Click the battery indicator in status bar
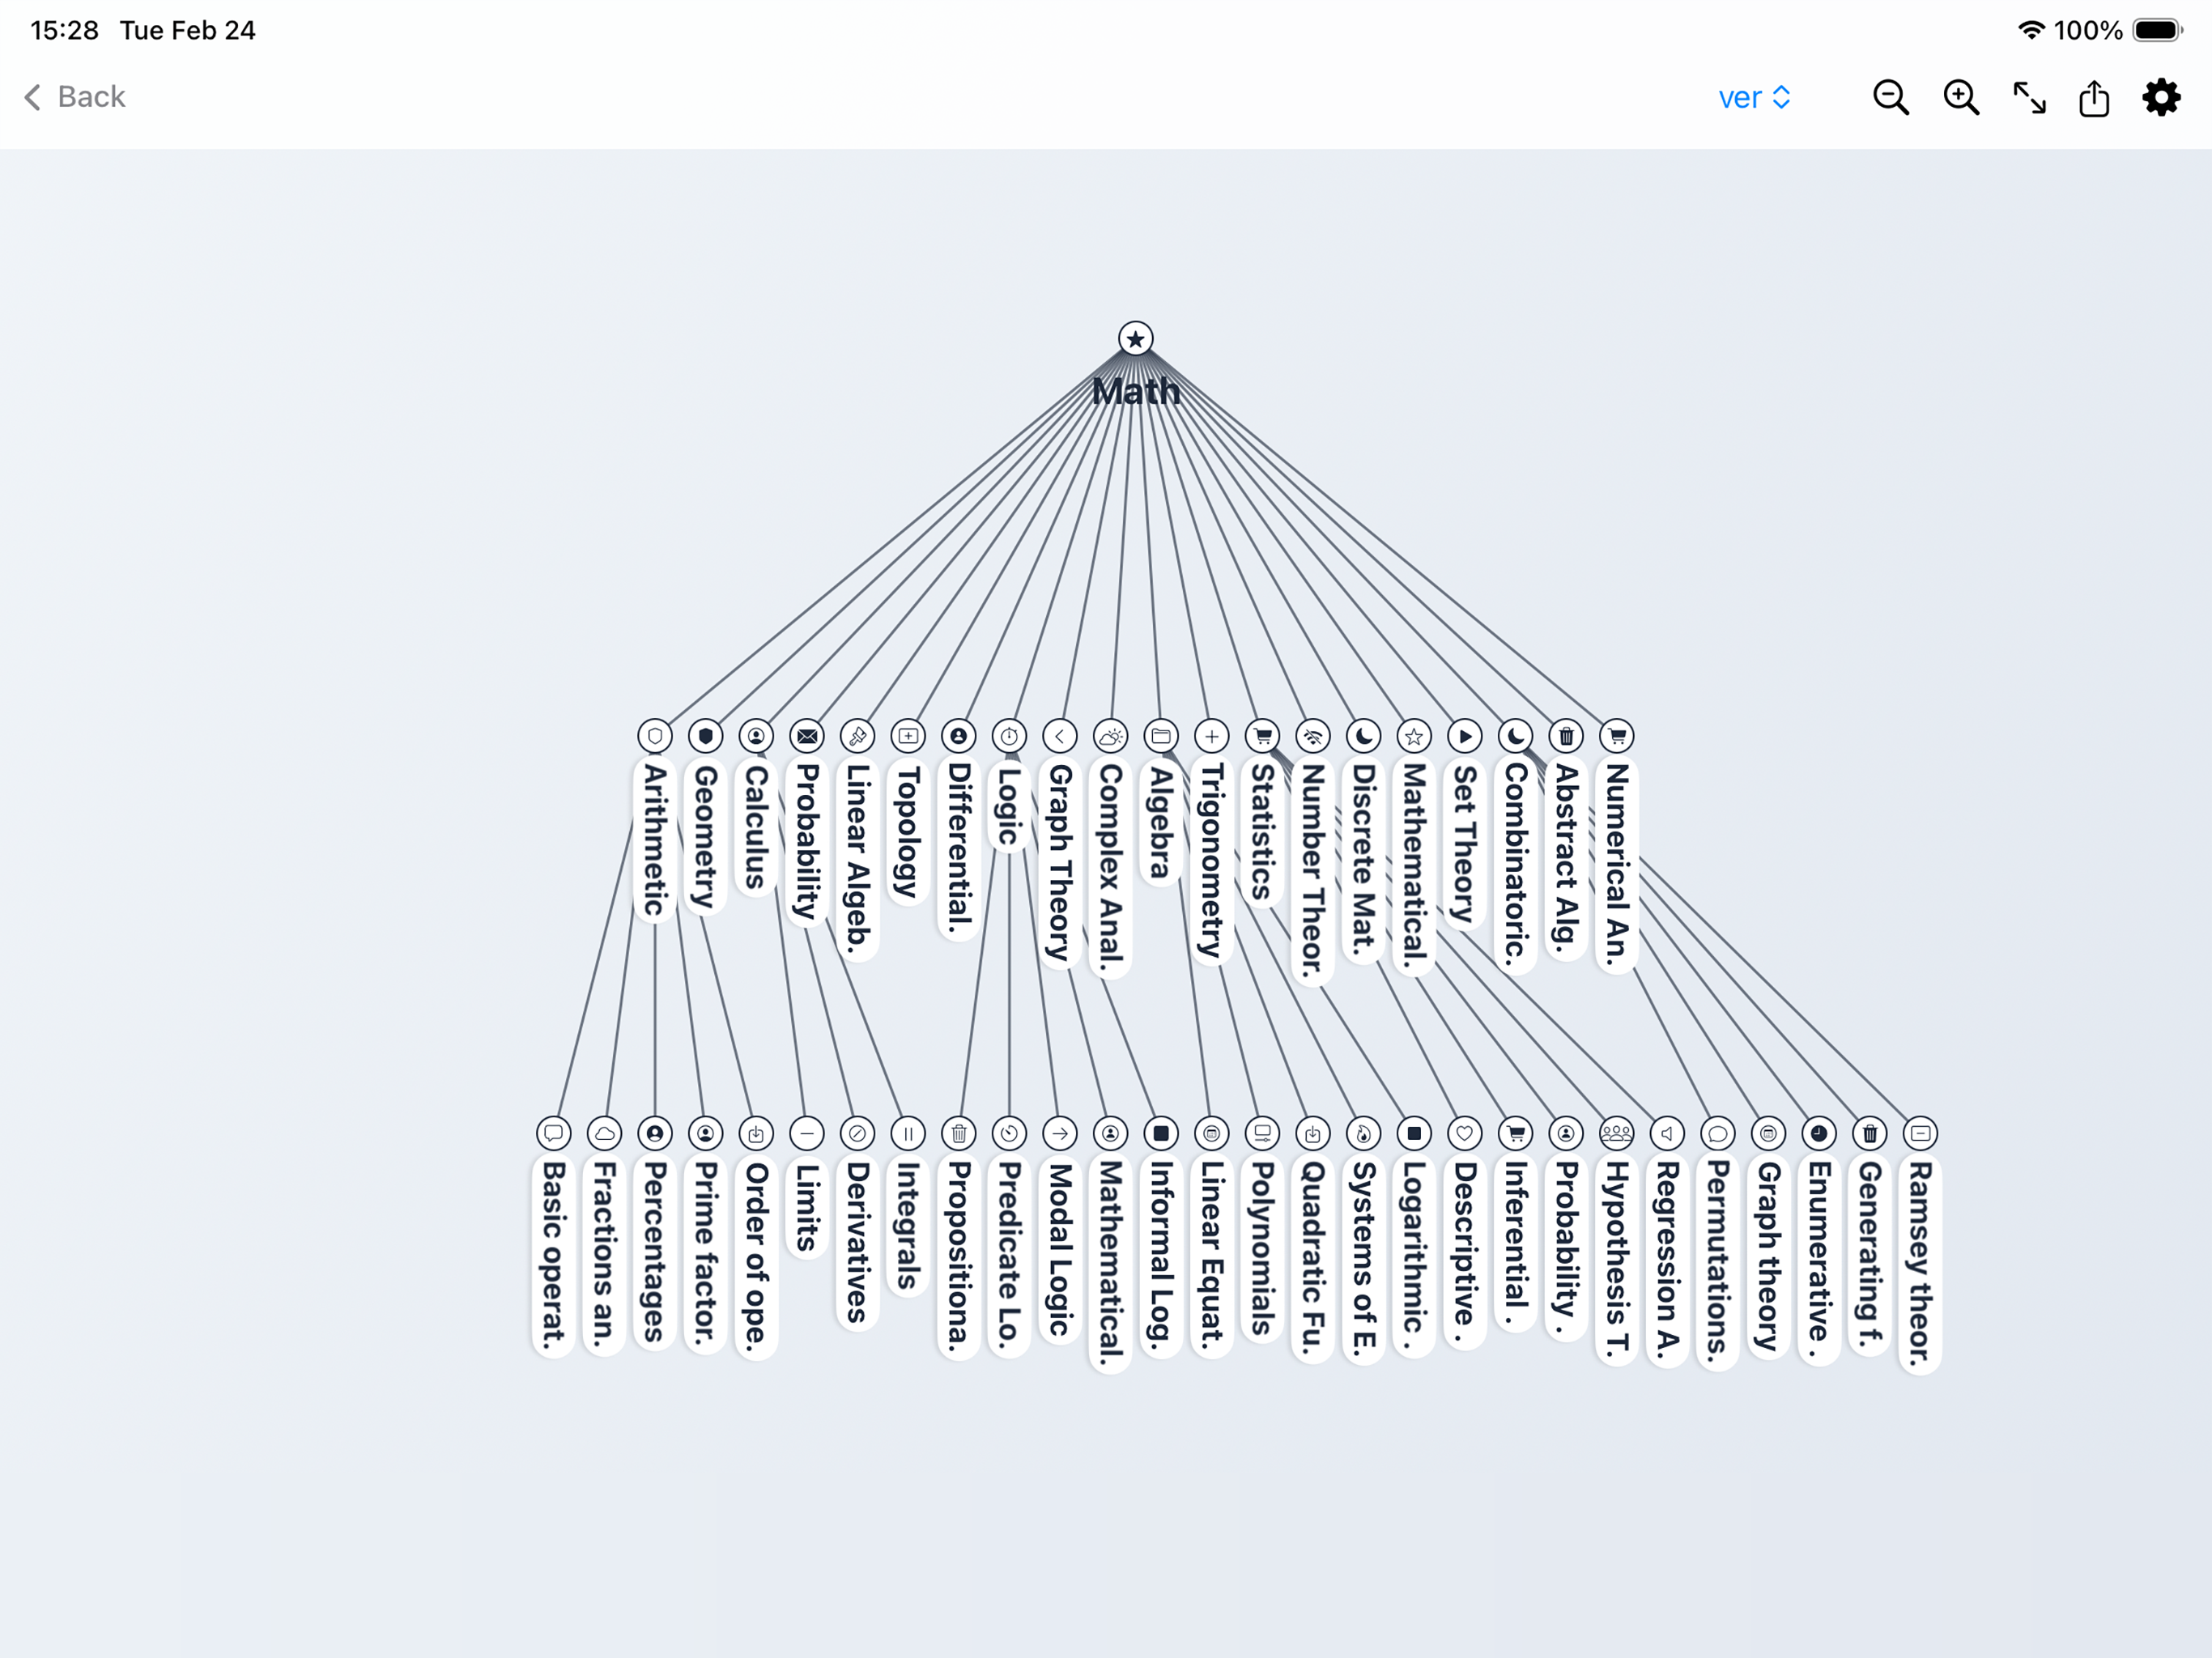 pos(2158,30)
